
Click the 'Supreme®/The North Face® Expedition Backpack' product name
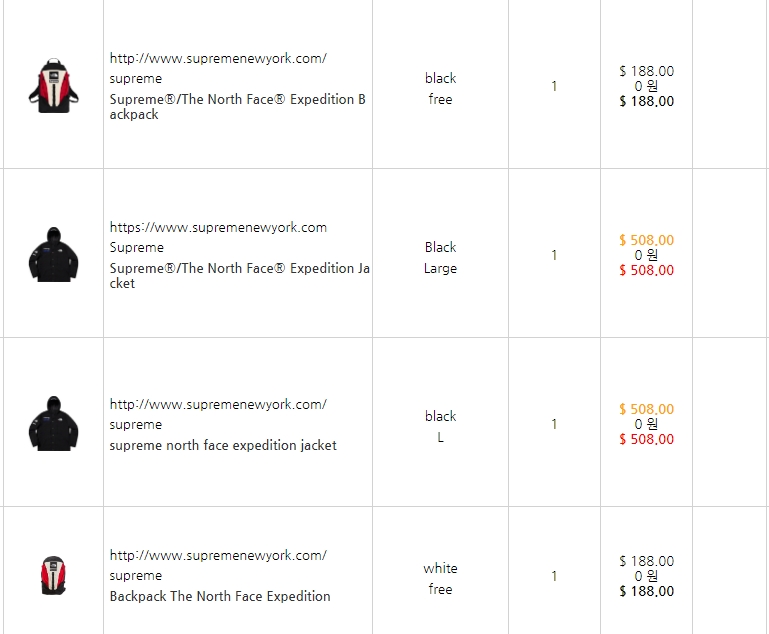pos(237,107)
